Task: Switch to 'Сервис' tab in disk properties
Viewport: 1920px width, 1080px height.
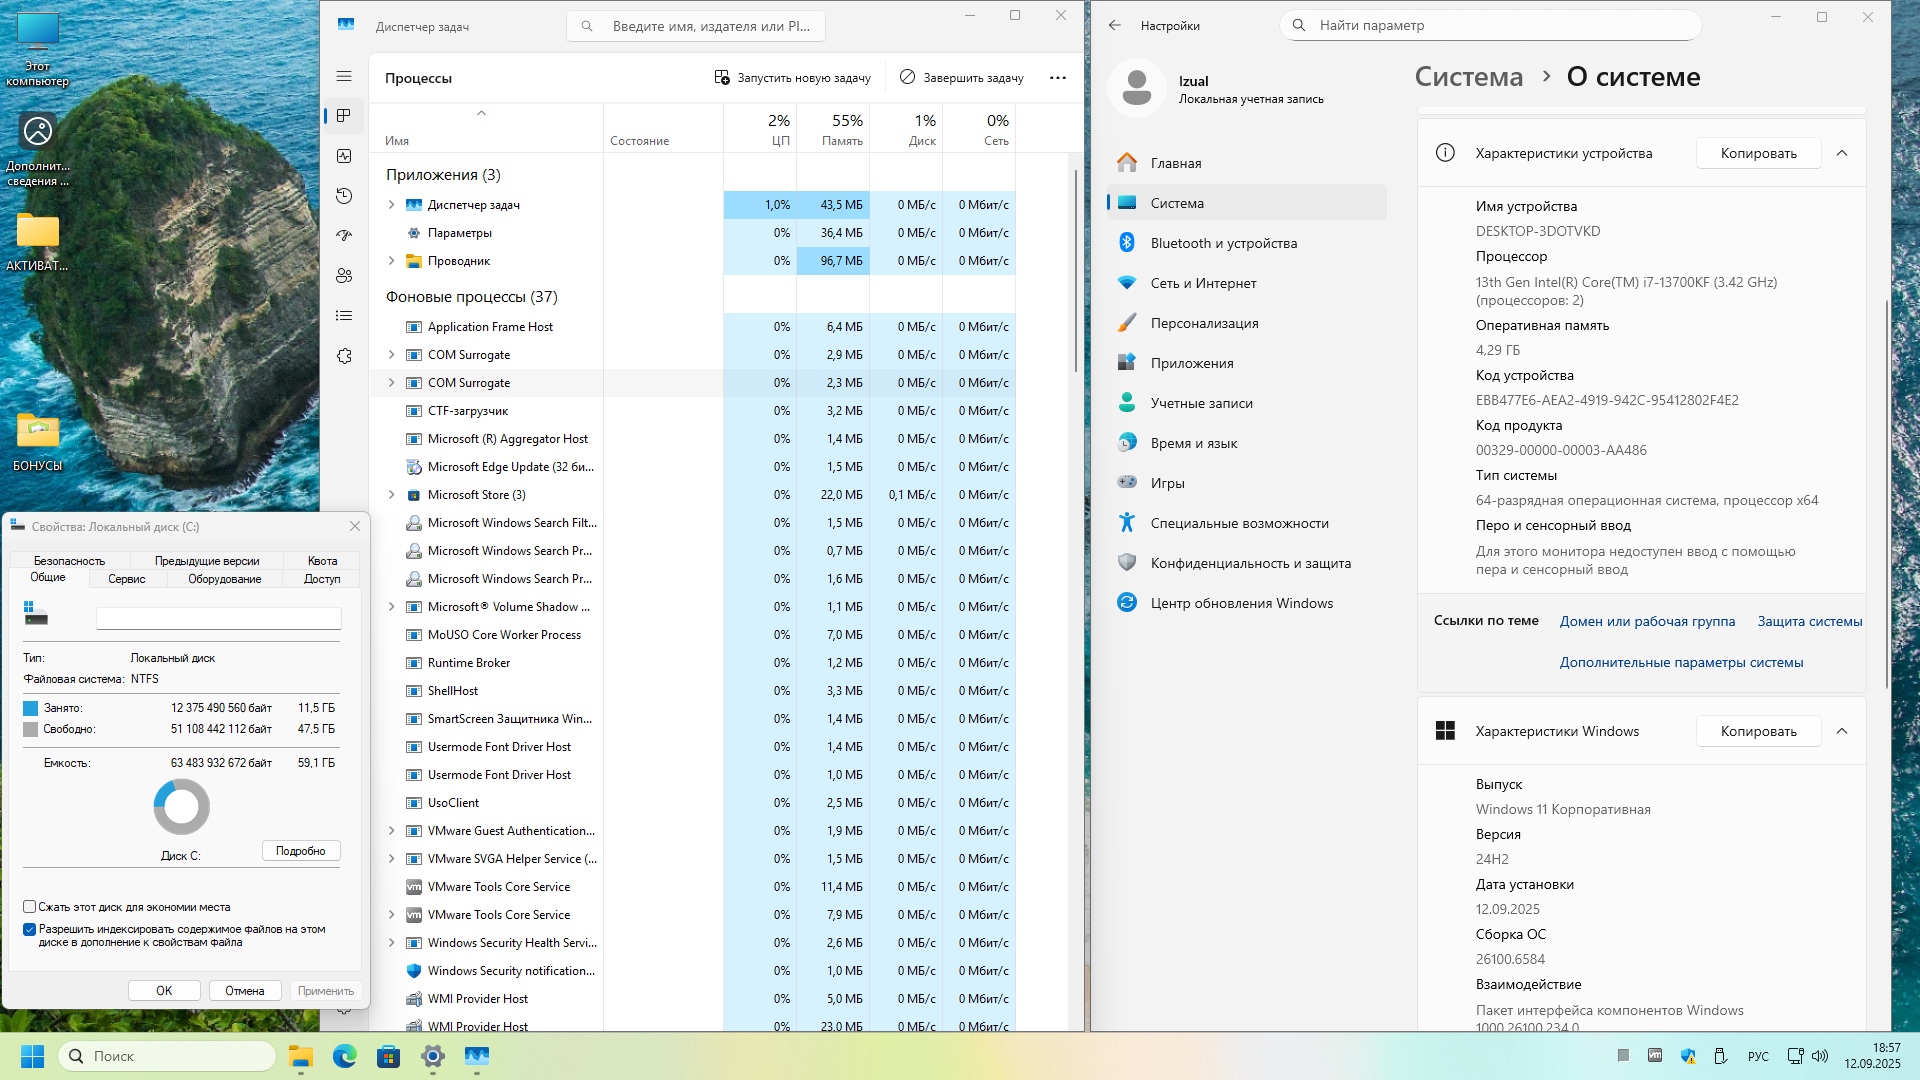Action: point(127,579)
